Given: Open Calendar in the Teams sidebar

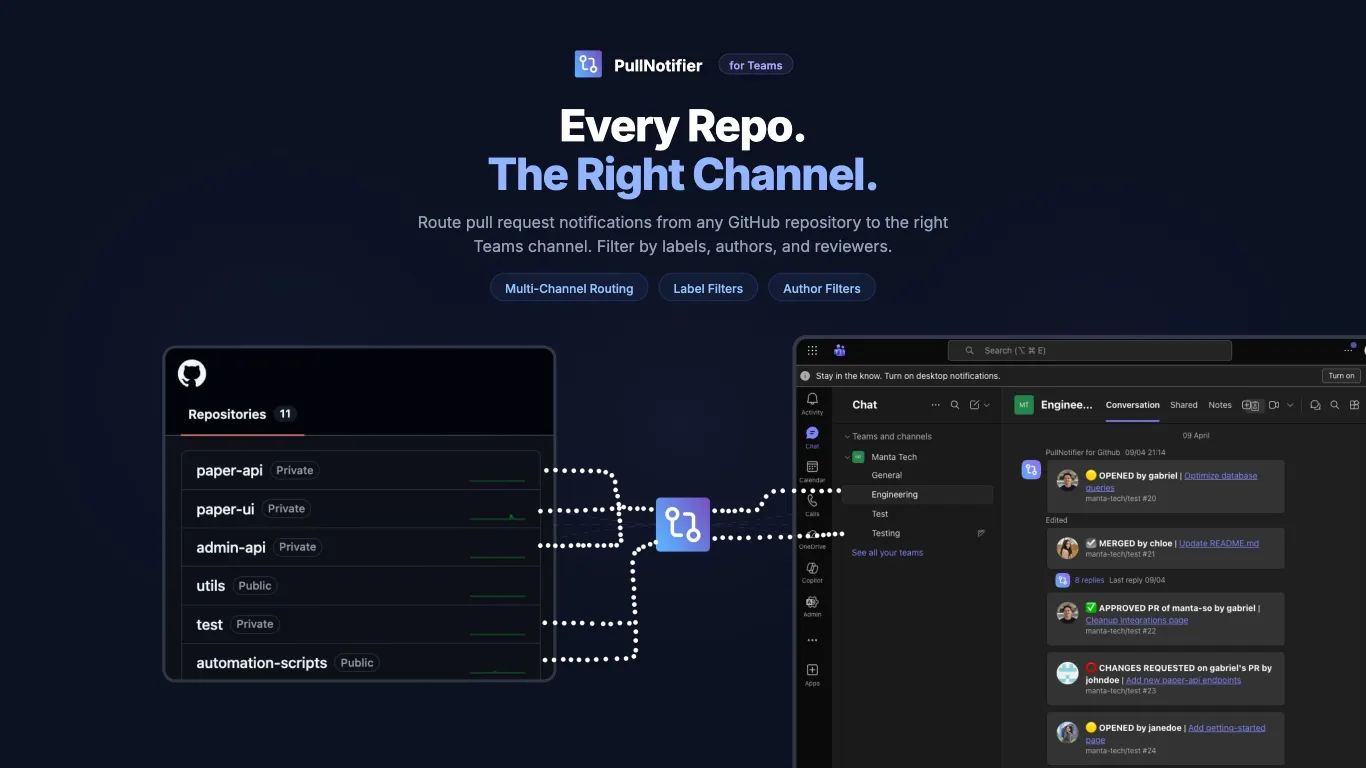Looking at the screenshot, I should [x=812, y=471].
